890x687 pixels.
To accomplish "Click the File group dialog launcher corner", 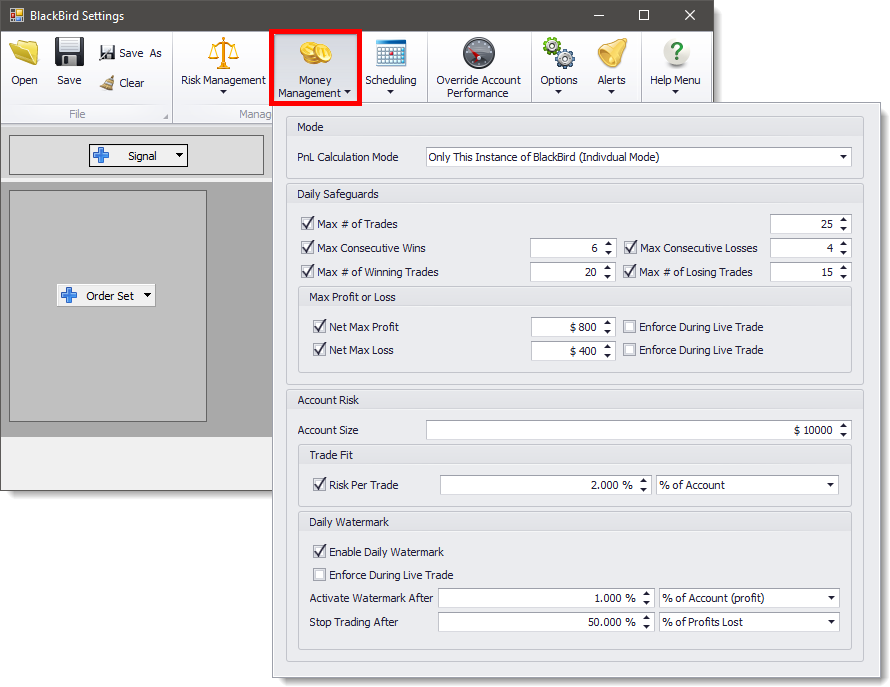I will click(x=166, y=116).
